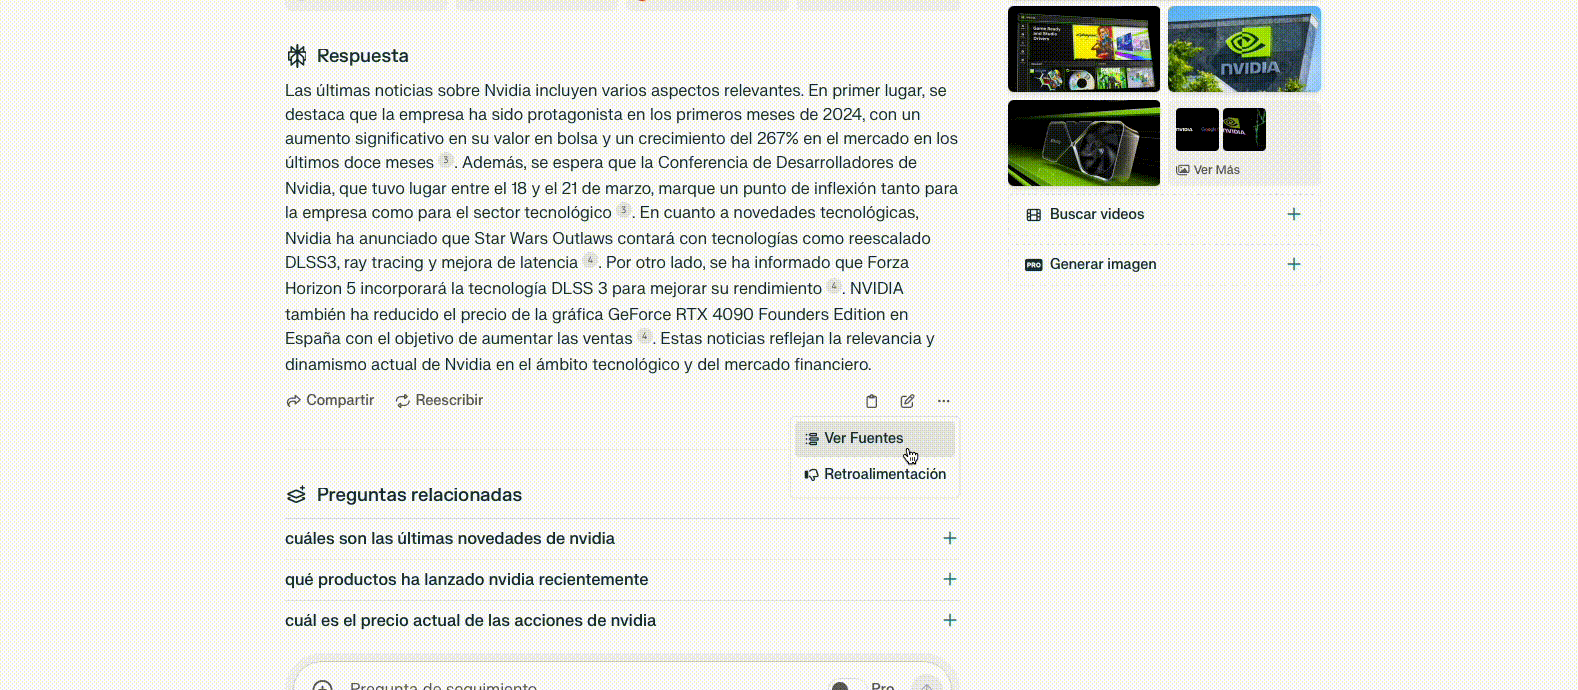Click the edit query pencil icon

pyautogui.click(x=907, y=401)
